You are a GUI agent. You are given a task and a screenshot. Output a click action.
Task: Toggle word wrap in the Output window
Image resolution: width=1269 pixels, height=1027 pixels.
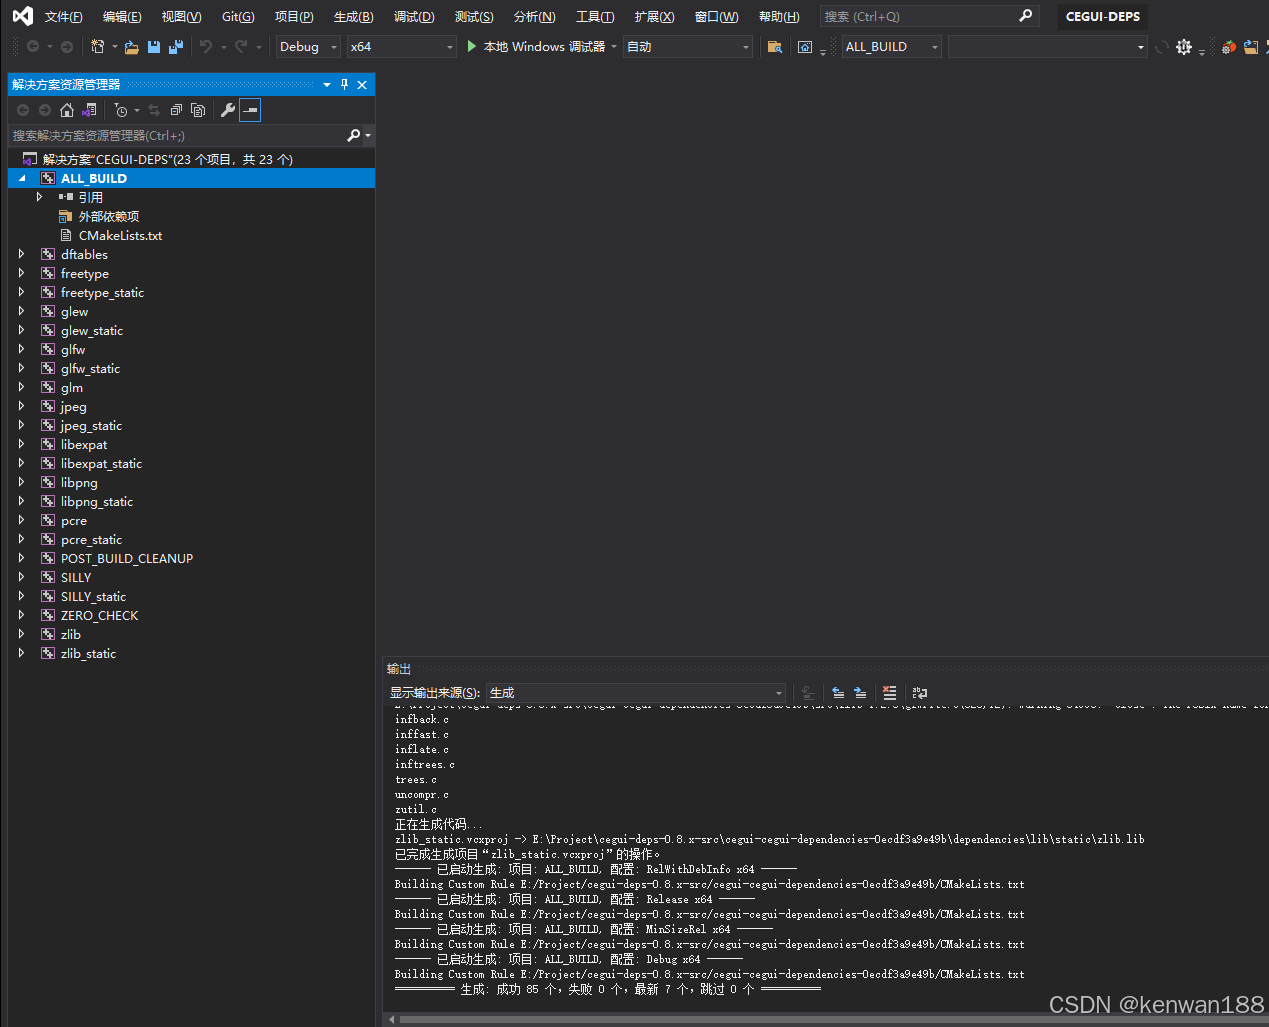coord(919,692)
